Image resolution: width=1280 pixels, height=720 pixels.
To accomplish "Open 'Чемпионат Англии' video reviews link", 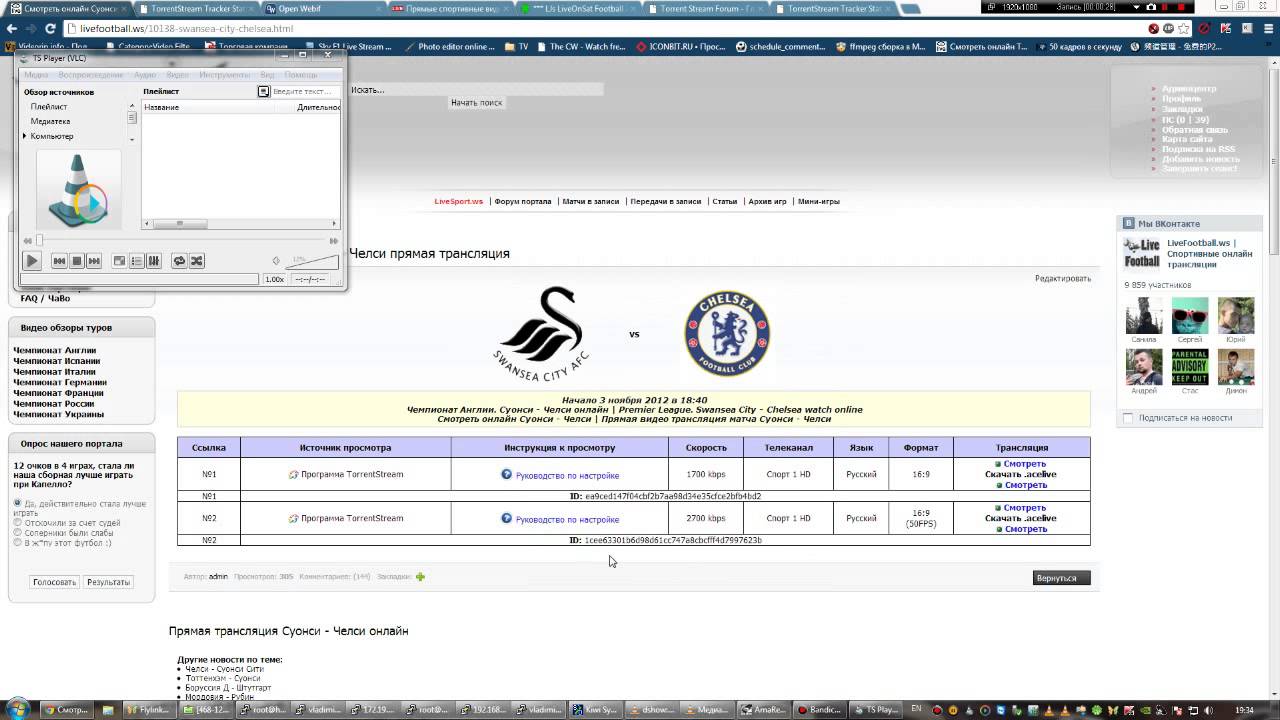I will 55,351.
